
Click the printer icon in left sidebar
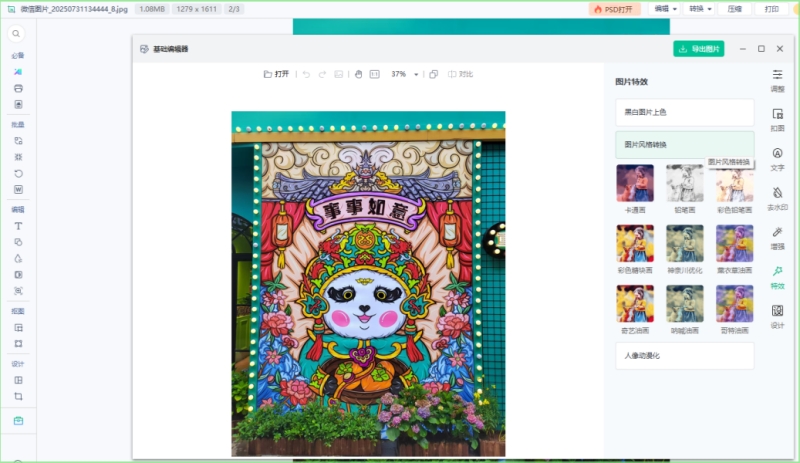point(18,88)
